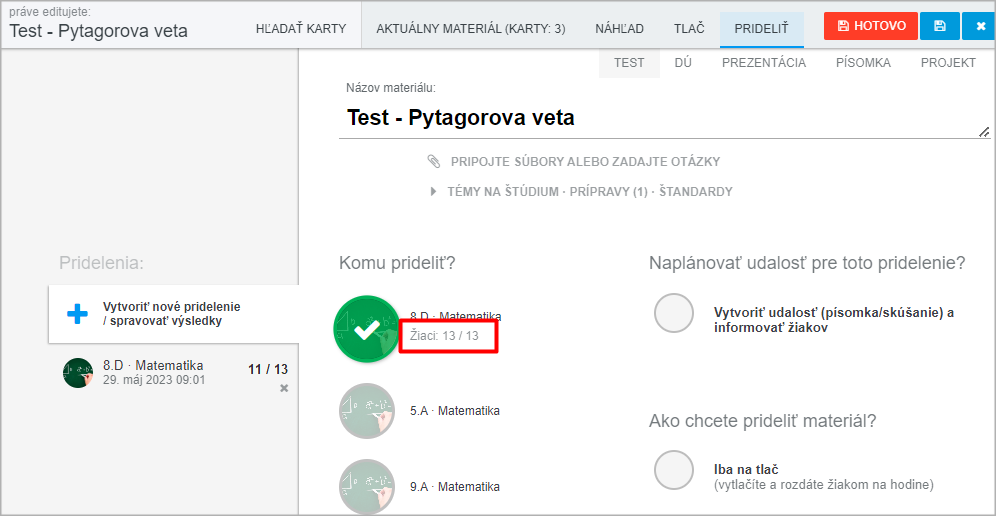Screen dimensions: 996x516
Task: Click the red Hotovo button
Action: coord(871,26)
